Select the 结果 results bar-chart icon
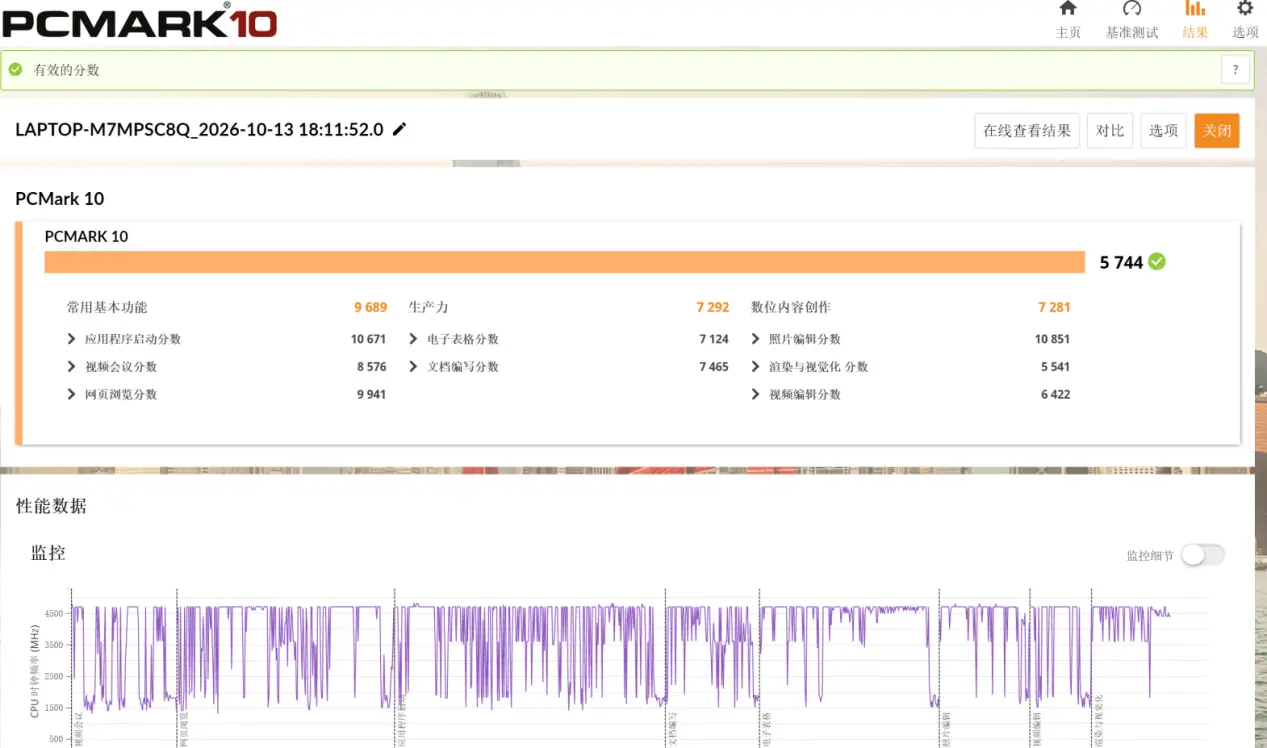This screenshot has height=748, width=1267. [x=1195, y=9]
